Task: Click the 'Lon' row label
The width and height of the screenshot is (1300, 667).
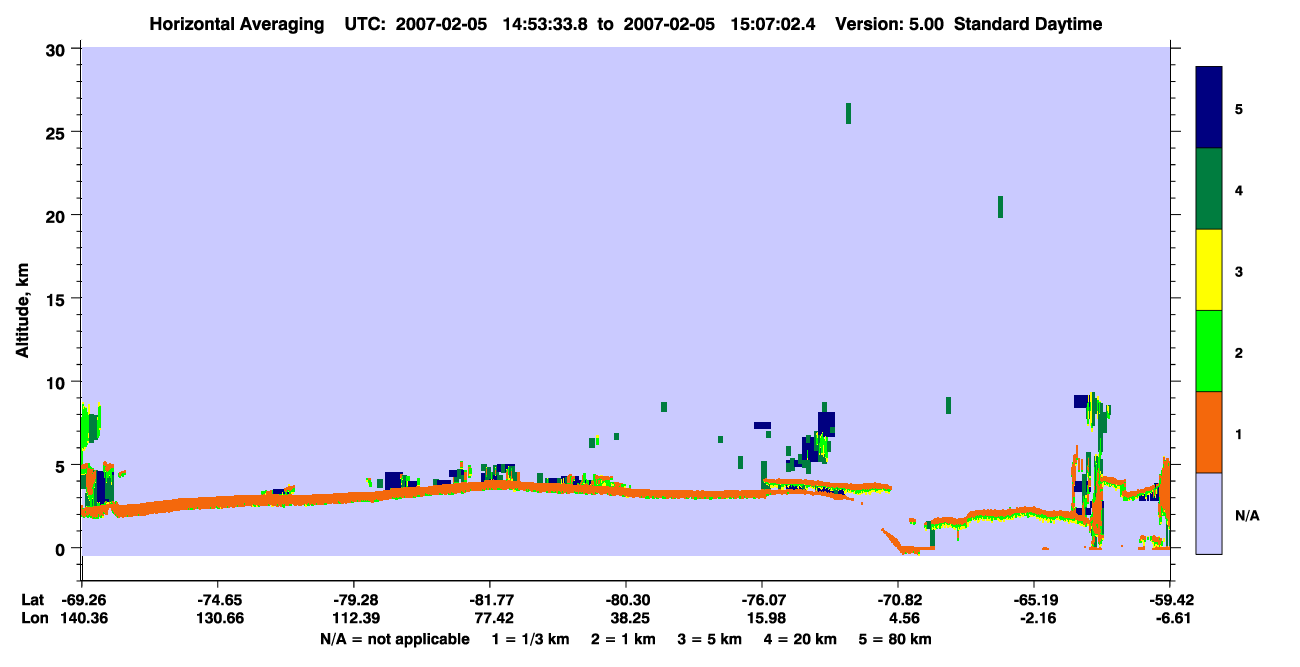Action: [x=33, y=619]
